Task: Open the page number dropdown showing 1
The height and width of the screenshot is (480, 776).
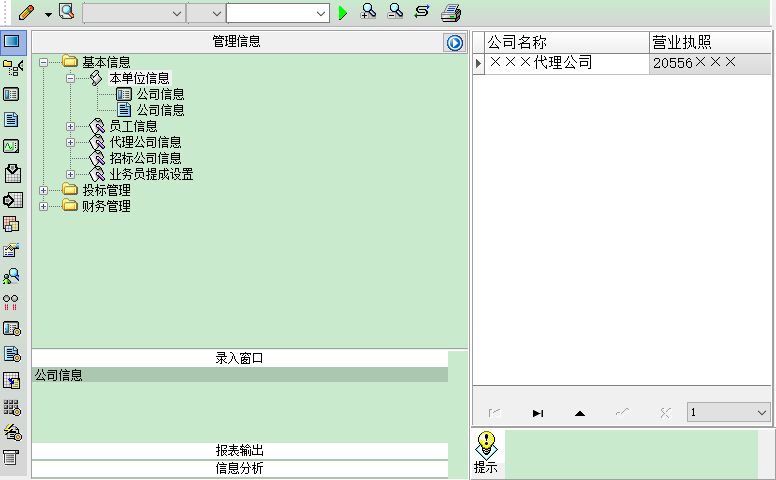Action: (x=728, y=412)
